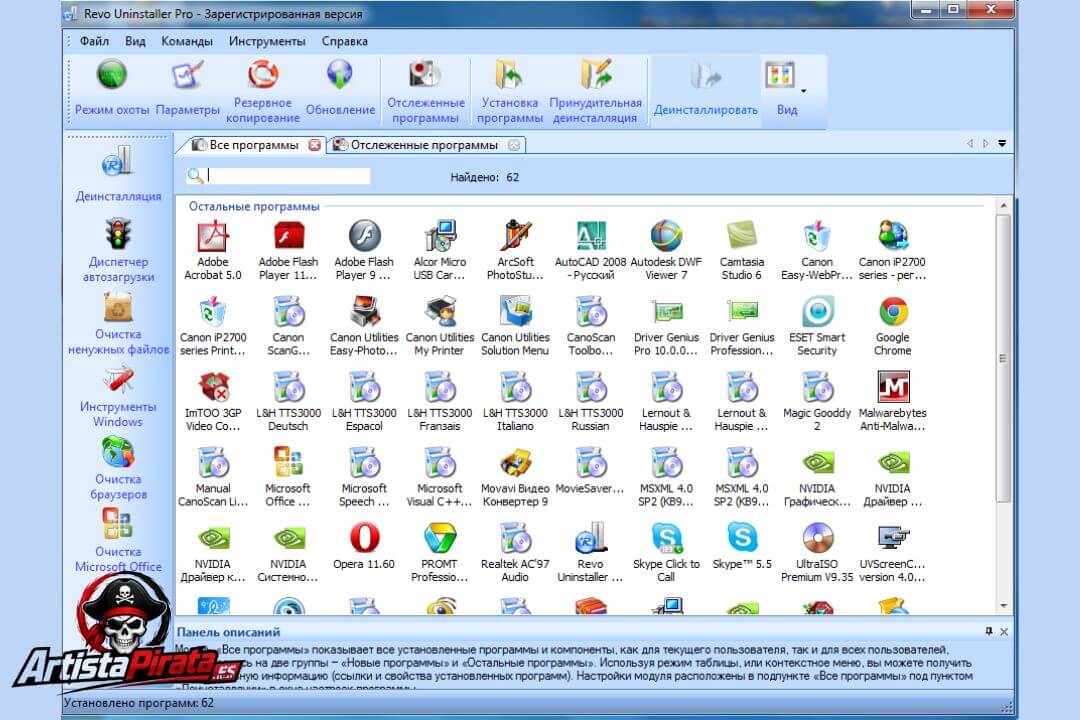
Task: Open the Файл menu
Action: point(94,41)
